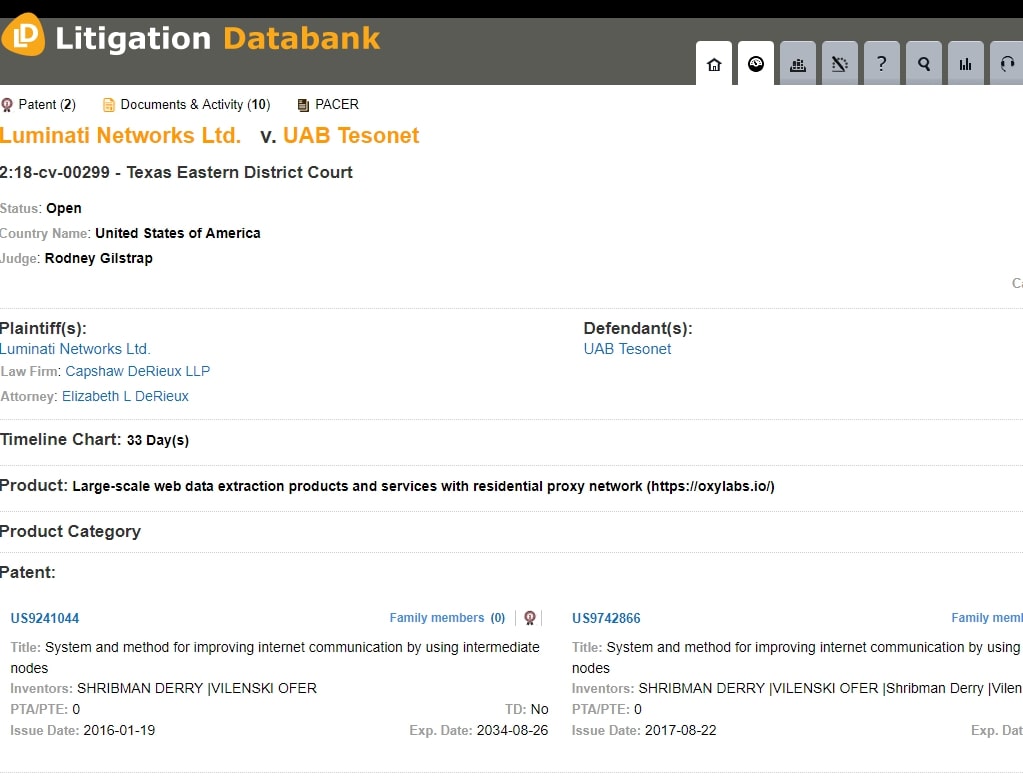
Task: Open the UAB Tesonet link under Defendant(s)
Action: pos(628,349)
